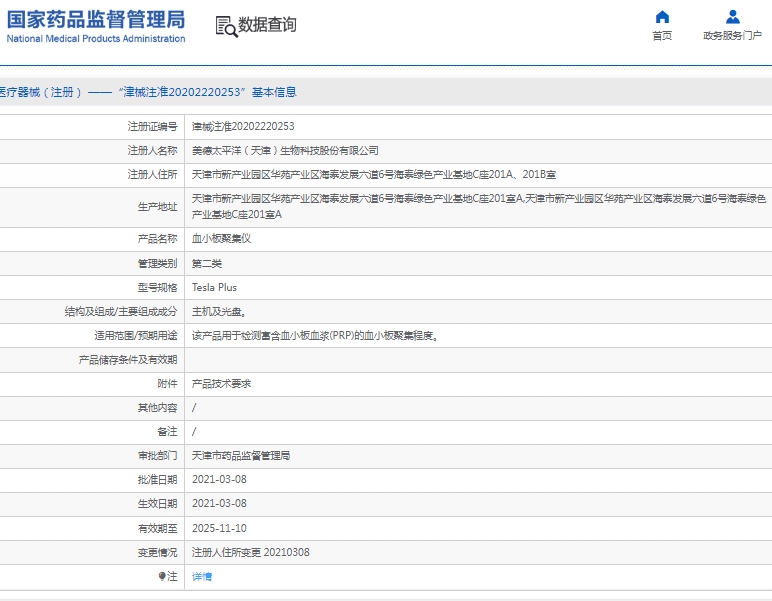Select the 其他内容 label
The image size is (772, 601).
click(x=158, y=408)
